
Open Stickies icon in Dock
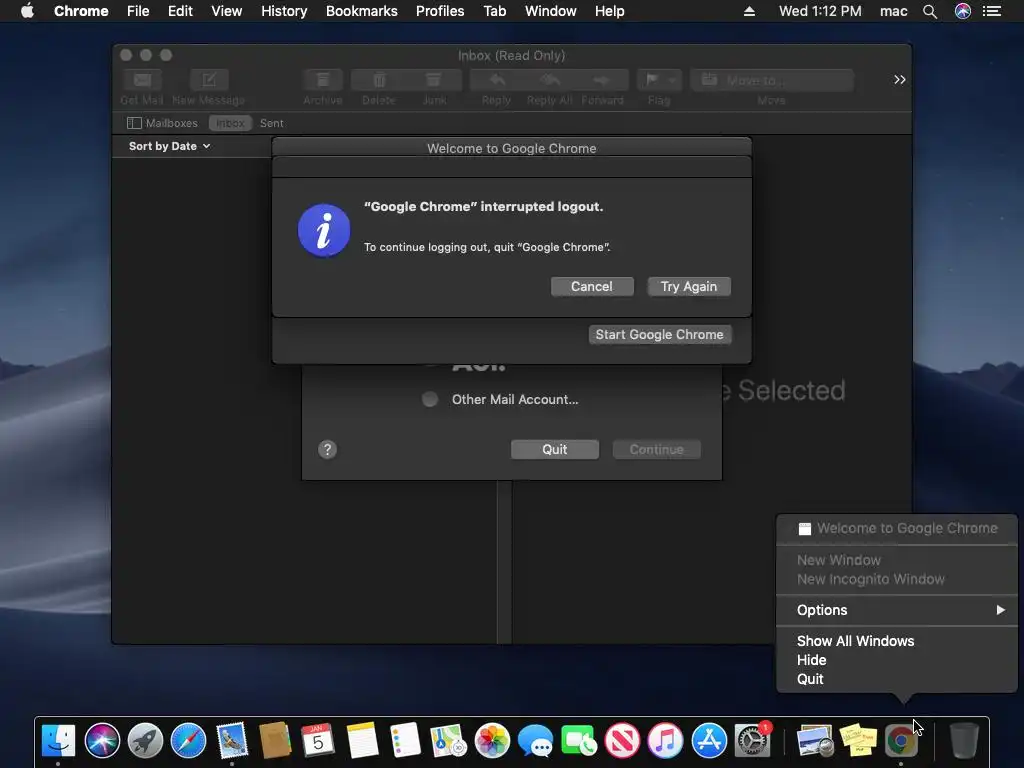tap(857, 741)
